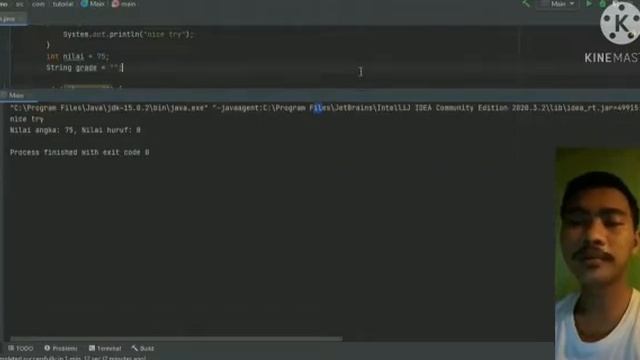This screenshot has width=640, height=360.
Task: Click the 'Nilai angka: 75' output line
Action: click(x=75, y=130)
